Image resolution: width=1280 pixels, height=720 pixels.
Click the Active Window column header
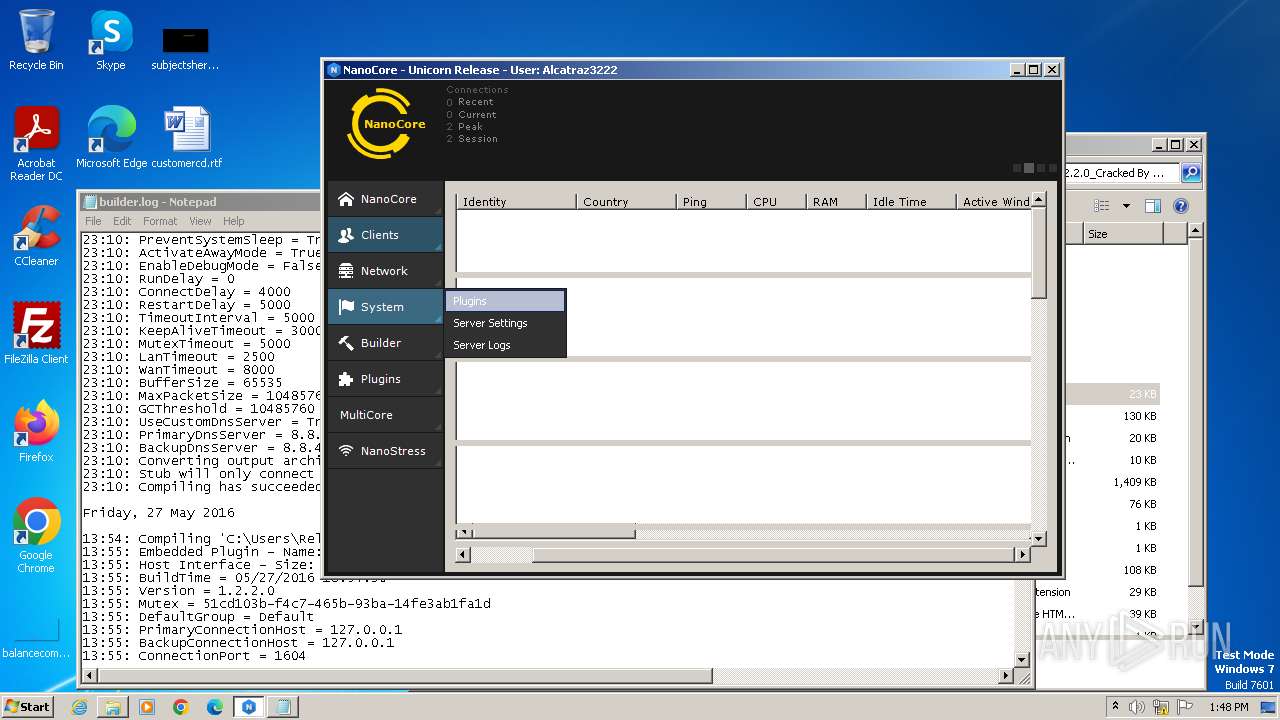(x=994, y=201)
